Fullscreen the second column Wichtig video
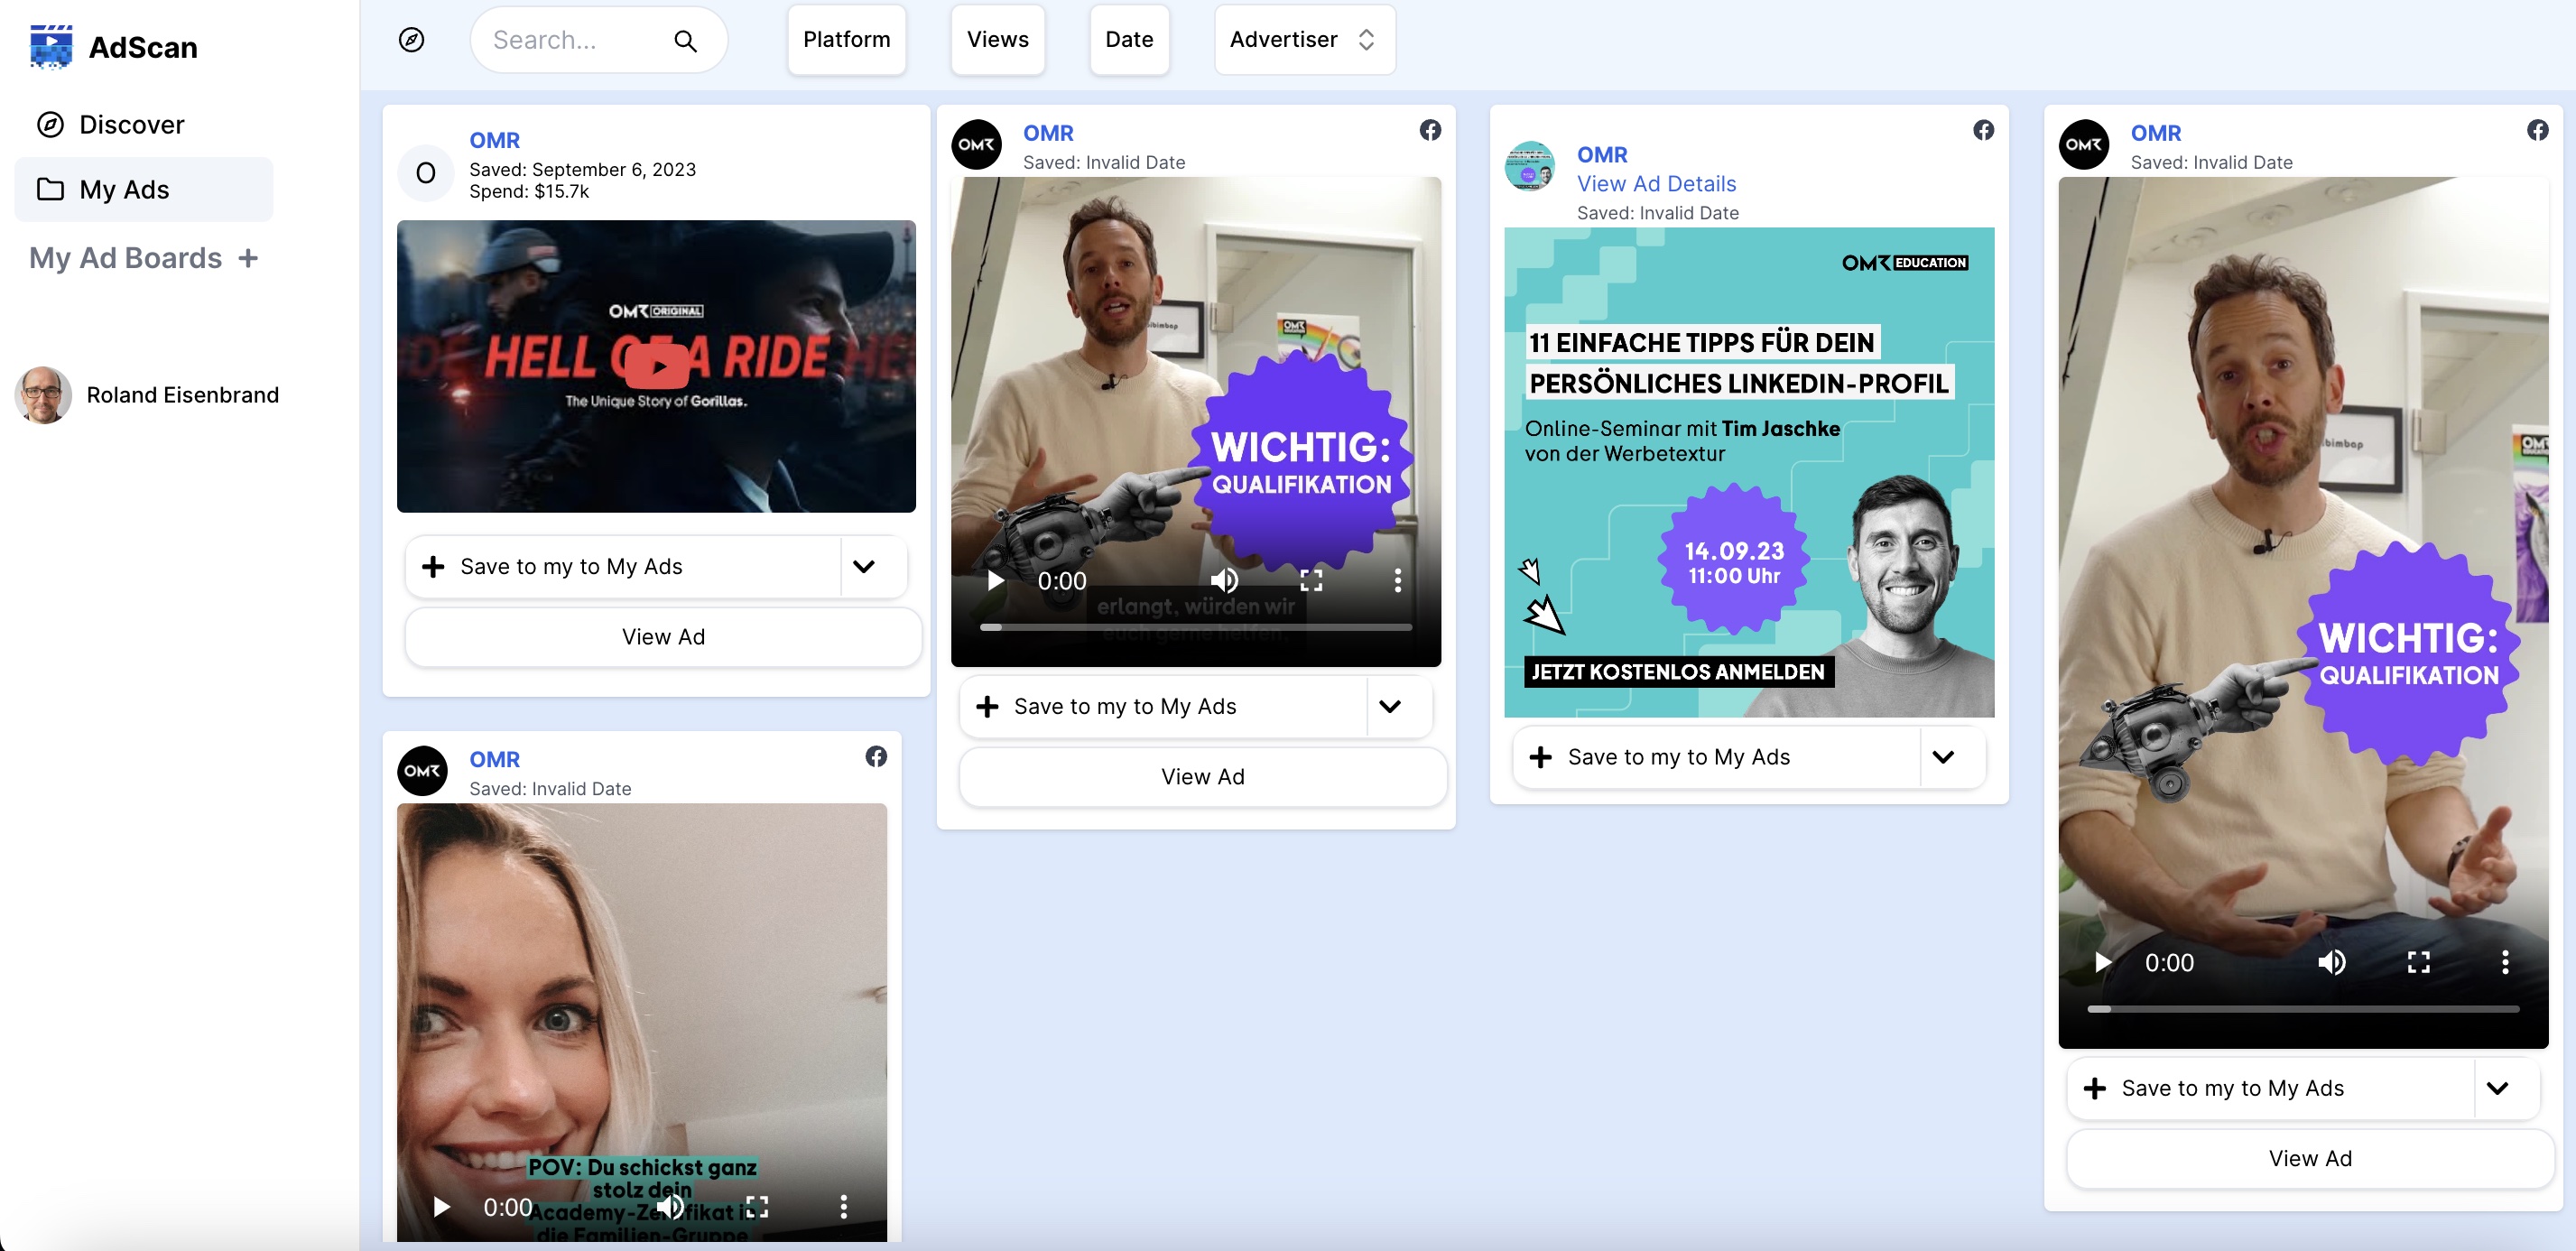The height and width of the screenshot is (1251, 2576). pyautogui.click(x=1311, y=580)
